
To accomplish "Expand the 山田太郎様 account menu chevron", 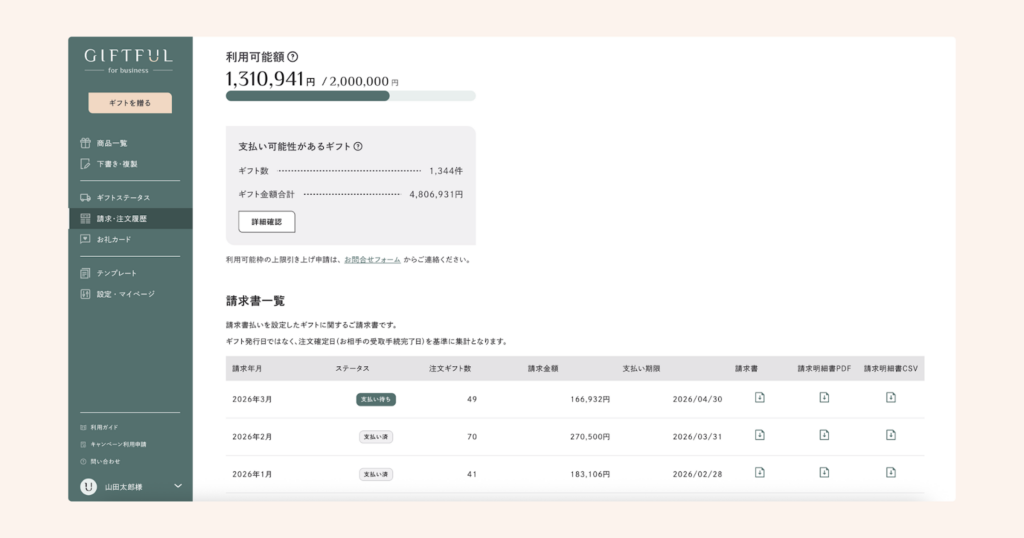I will pyautogui.click(x=178, y=486).
